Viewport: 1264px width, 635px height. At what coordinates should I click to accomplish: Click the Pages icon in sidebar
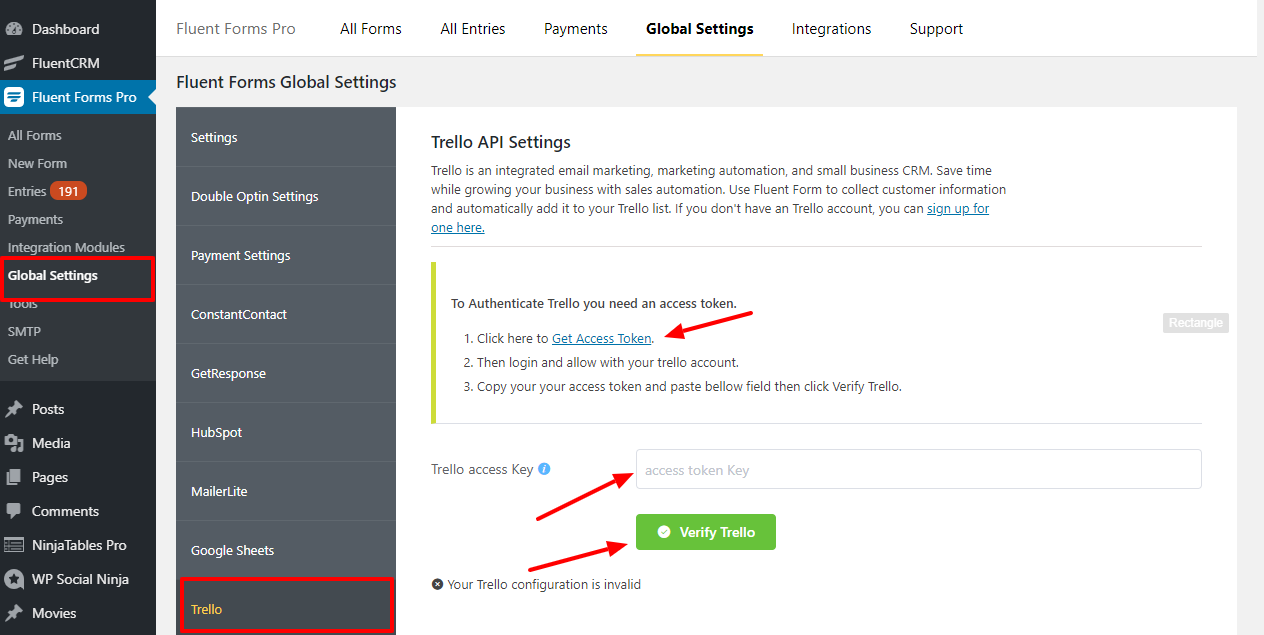point(14,477)
